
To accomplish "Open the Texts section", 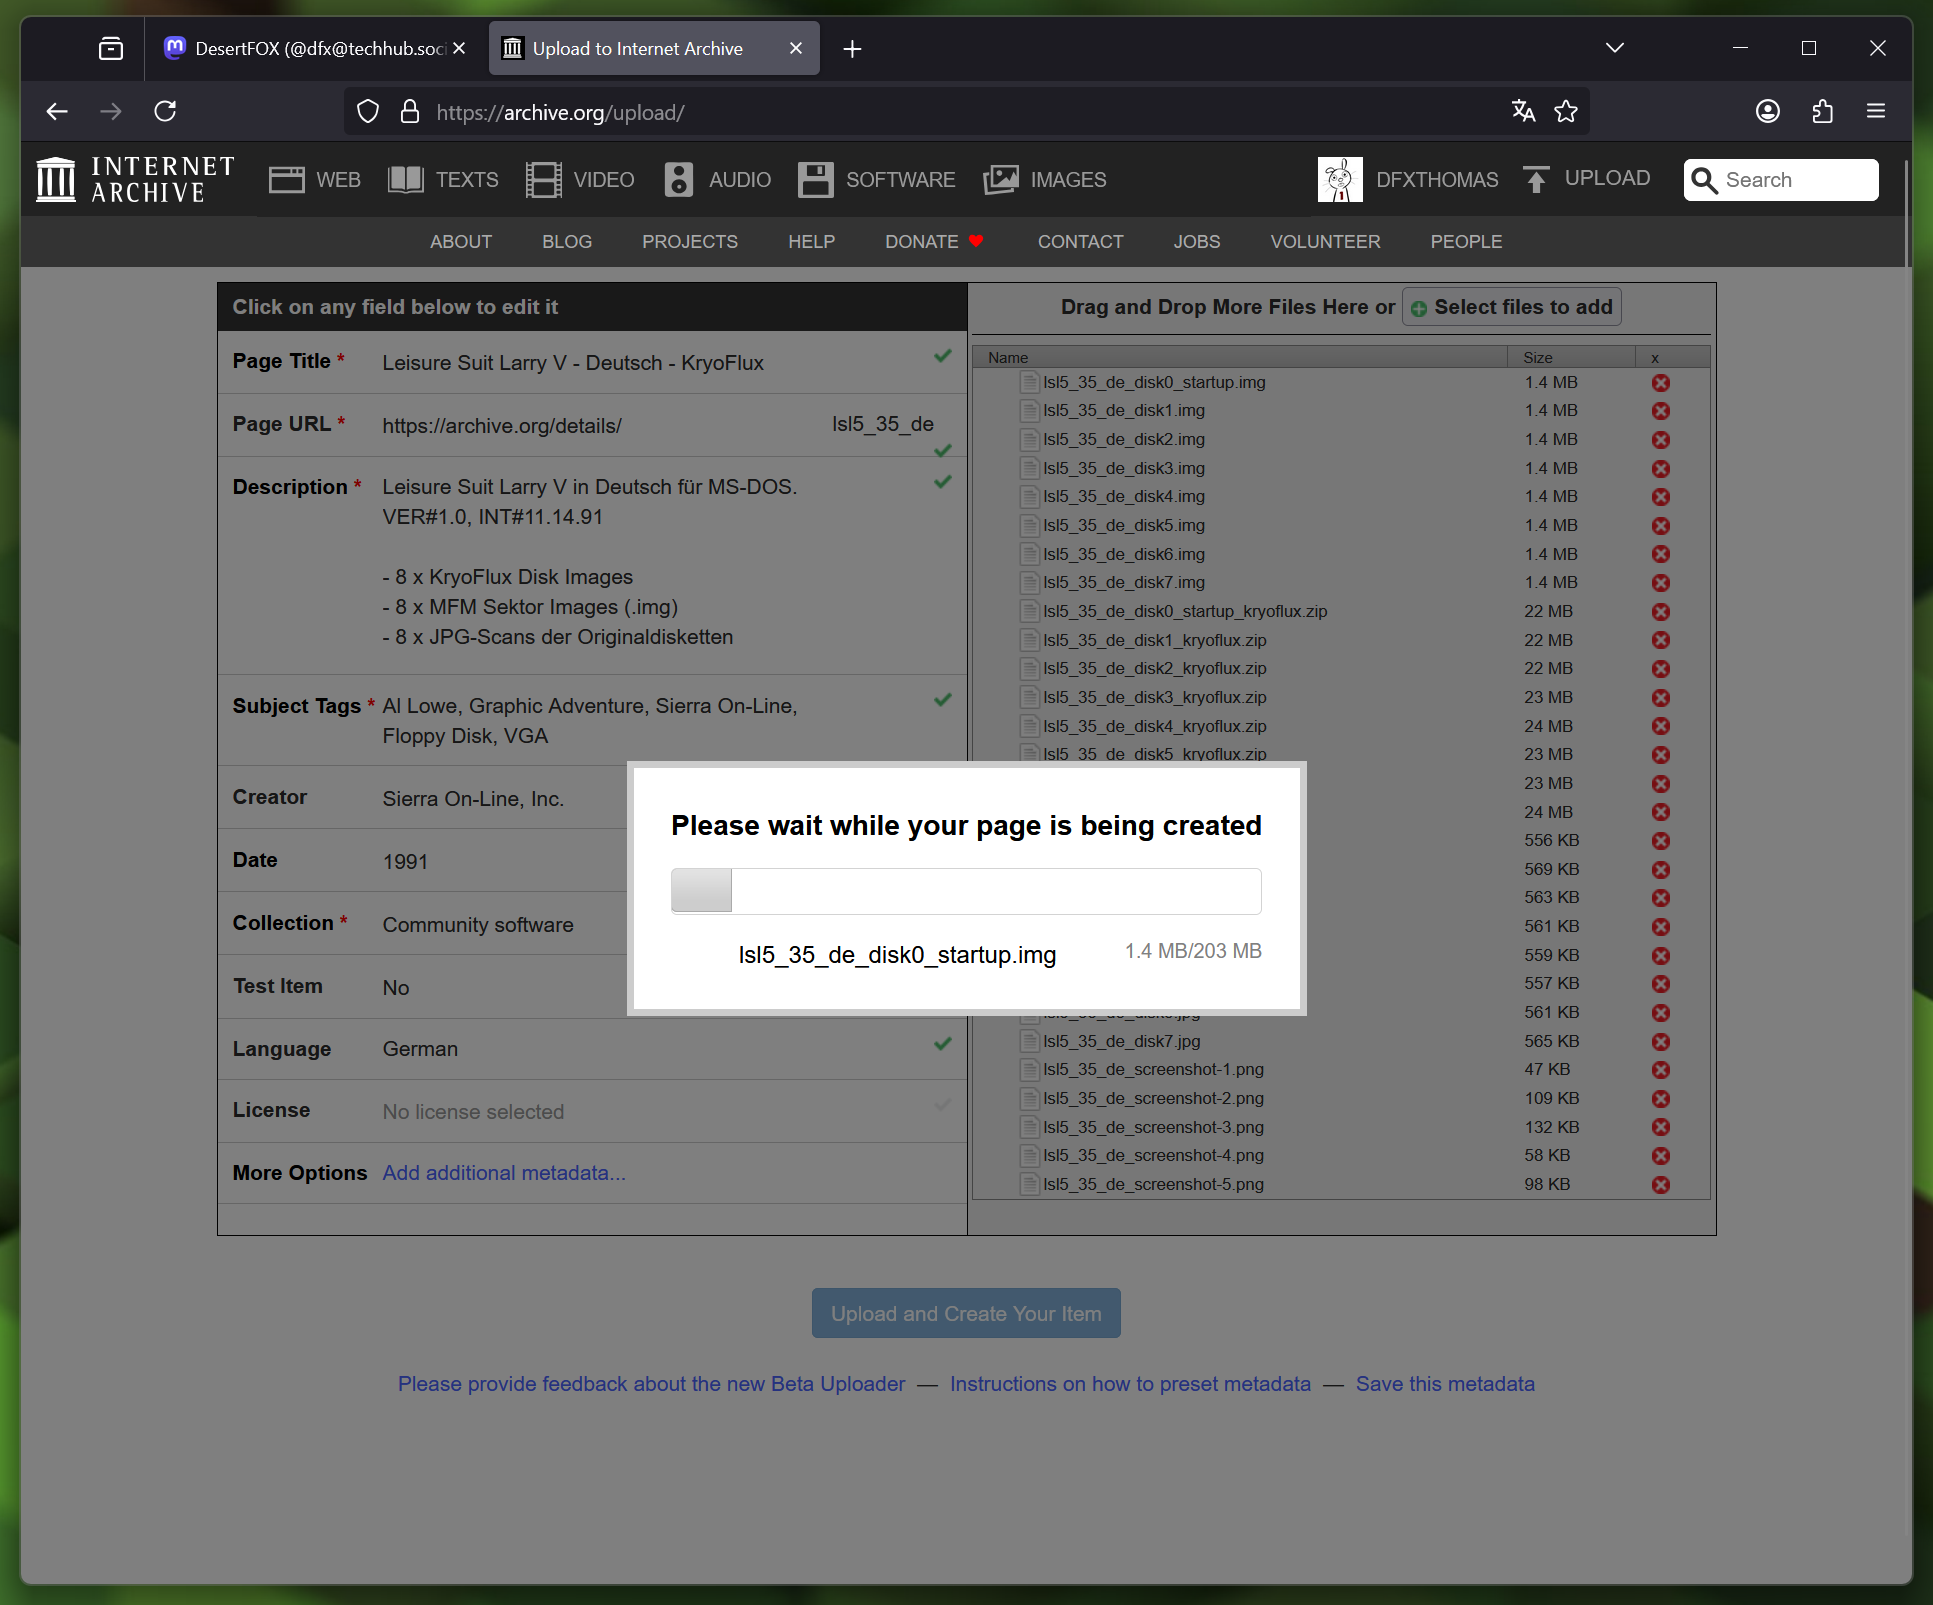I will (x=443, y=180).
